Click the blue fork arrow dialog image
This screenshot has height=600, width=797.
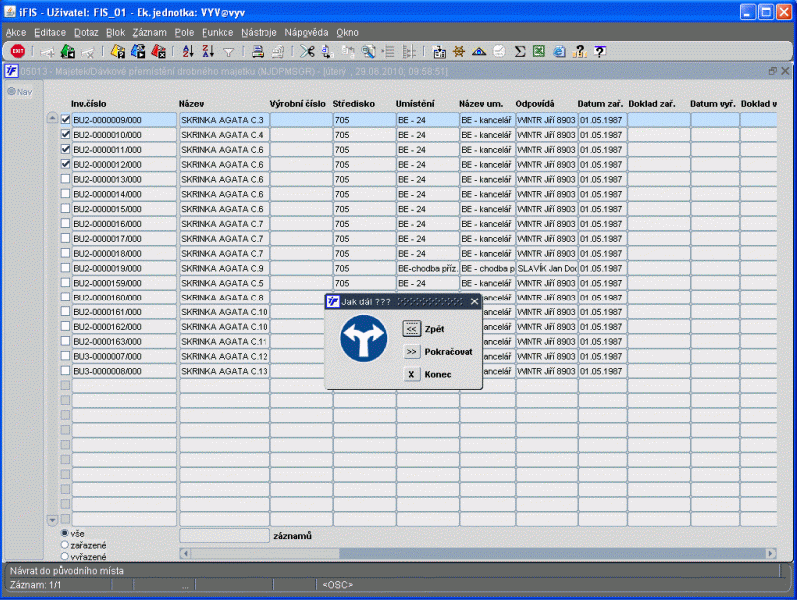363,338
